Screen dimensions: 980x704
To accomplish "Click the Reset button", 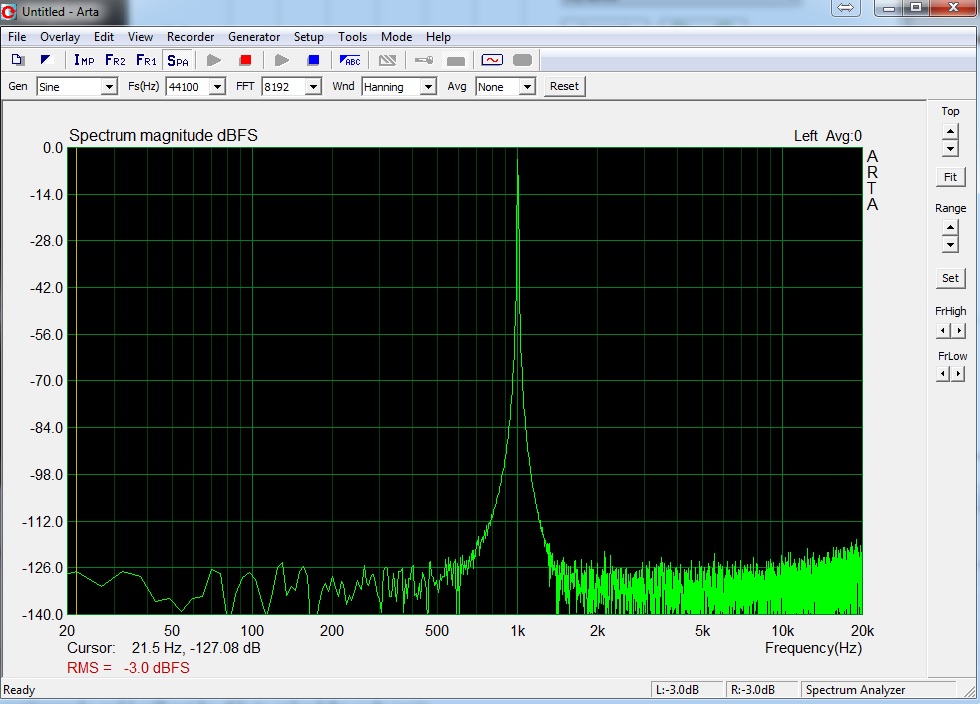I will pos(564,86).
